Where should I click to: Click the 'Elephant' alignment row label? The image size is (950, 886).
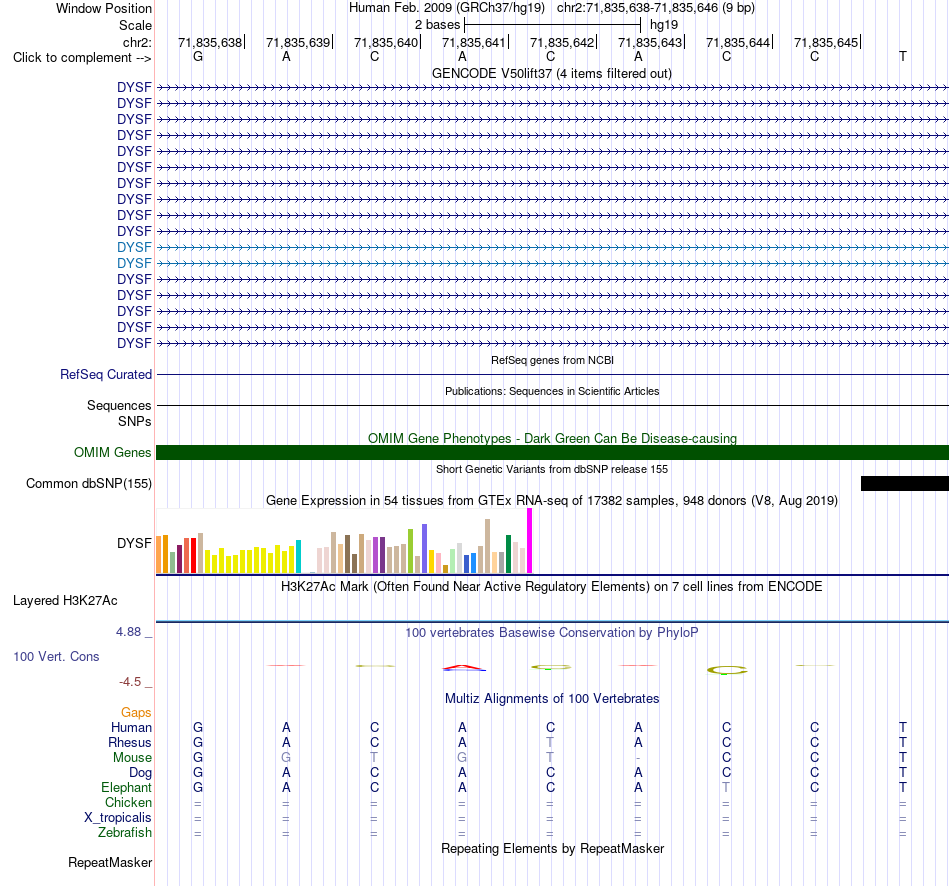coord(127,787)
